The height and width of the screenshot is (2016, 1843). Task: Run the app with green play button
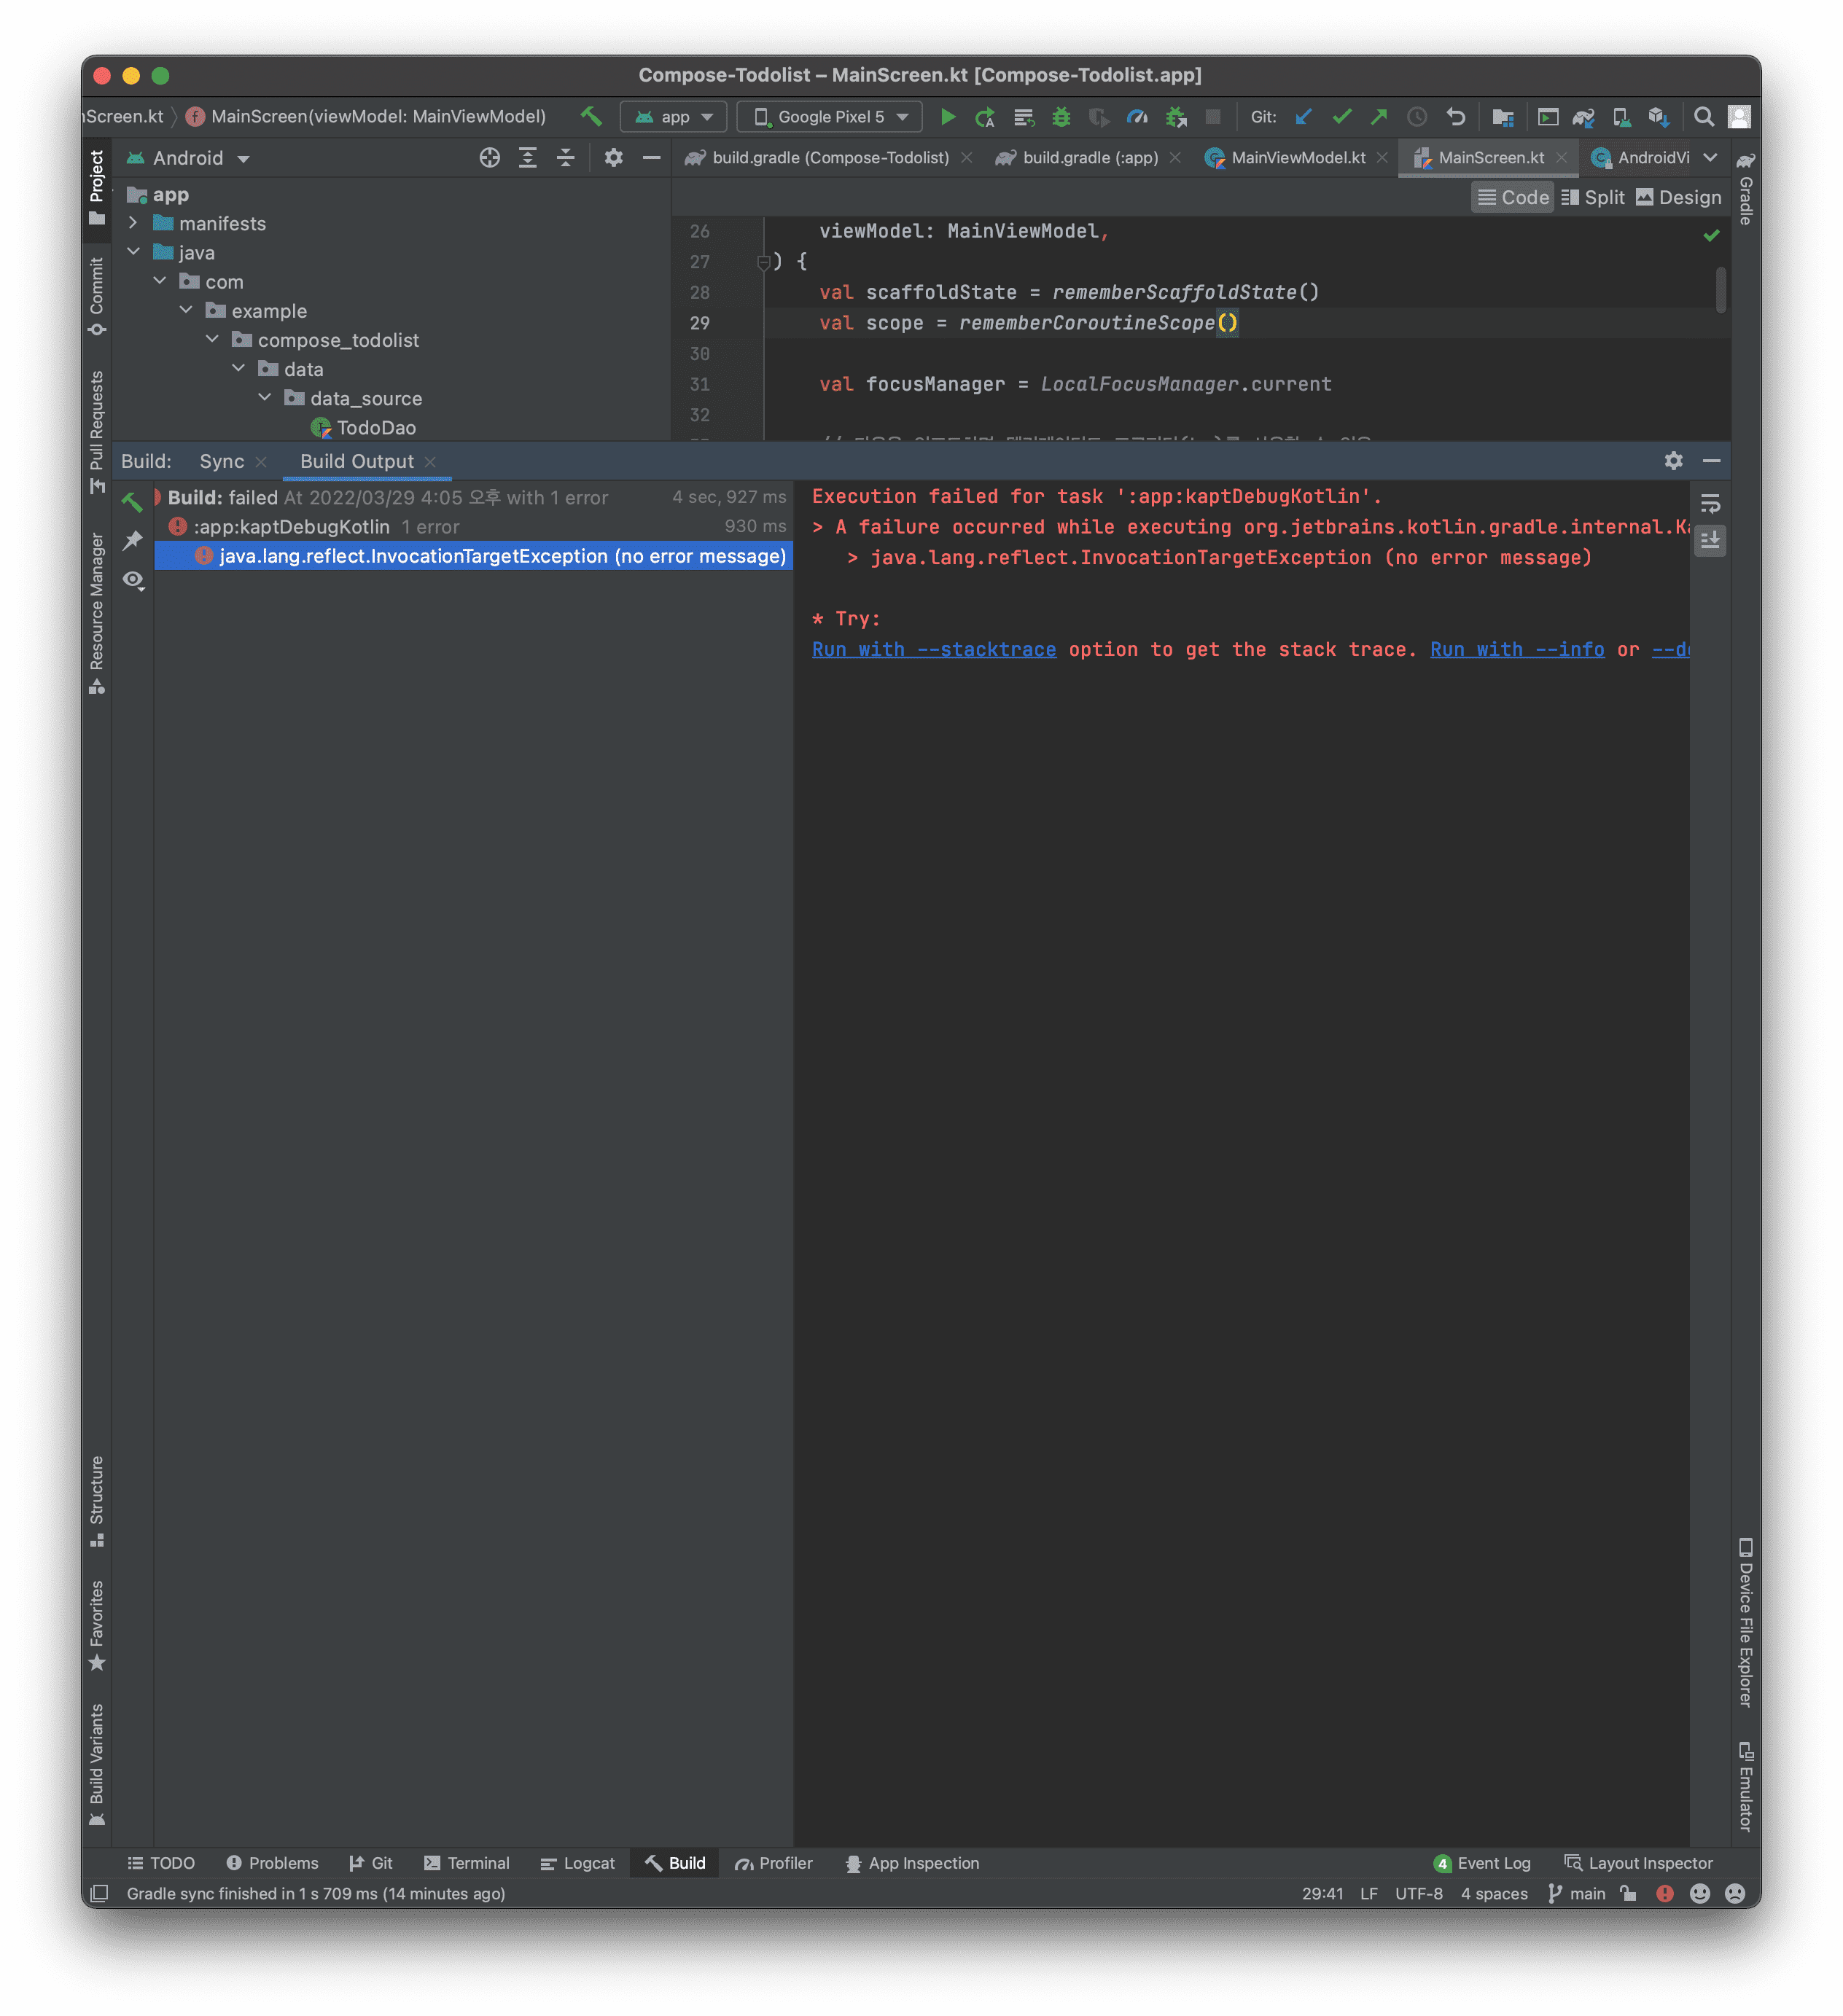(x=947, y=117)
